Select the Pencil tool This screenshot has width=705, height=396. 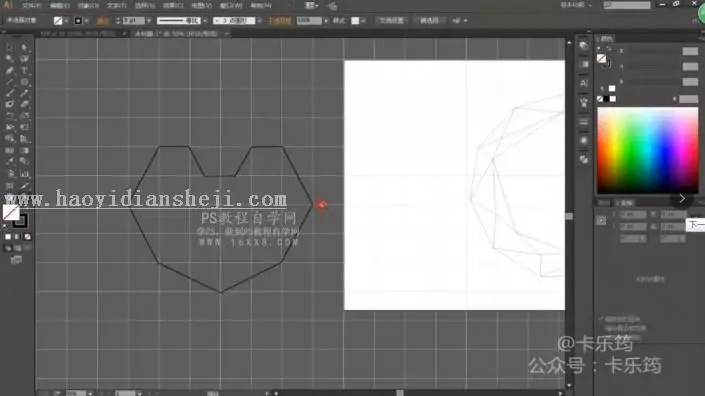click(24, 93)
